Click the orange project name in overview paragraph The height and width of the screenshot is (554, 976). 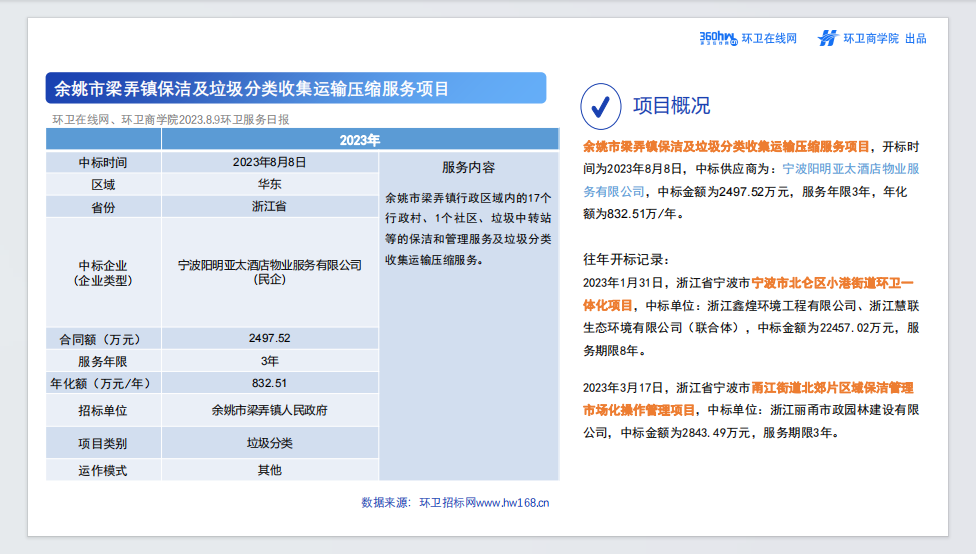click(x=726, y=147)
